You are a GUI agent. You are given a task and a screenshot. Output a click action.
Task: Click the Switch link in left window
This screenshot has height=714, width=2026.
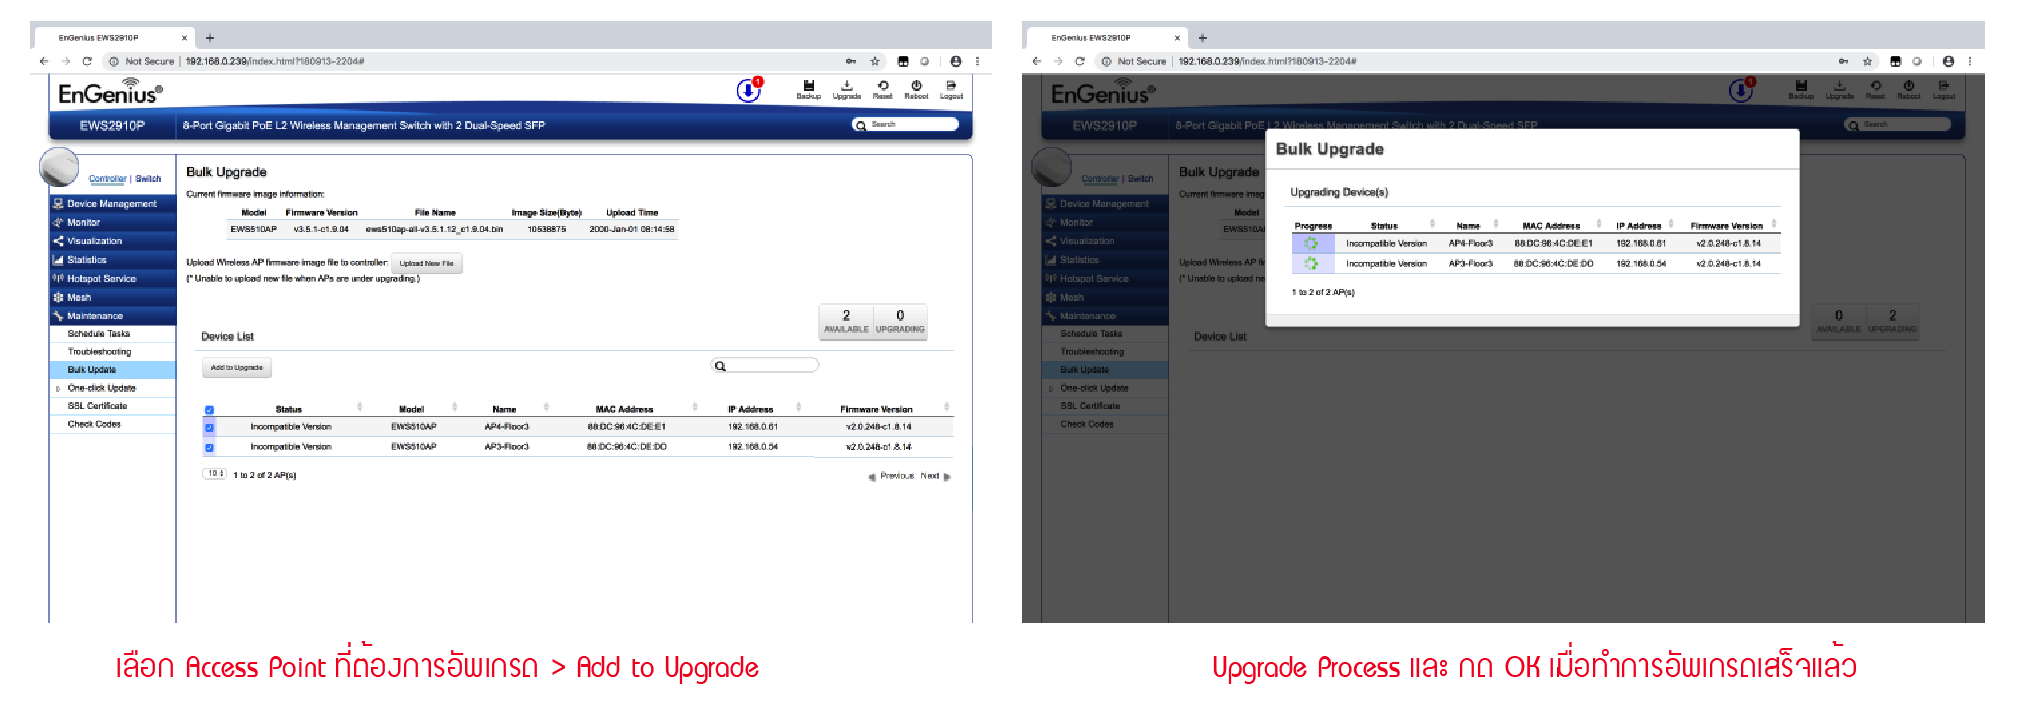(x=148, y=179)
